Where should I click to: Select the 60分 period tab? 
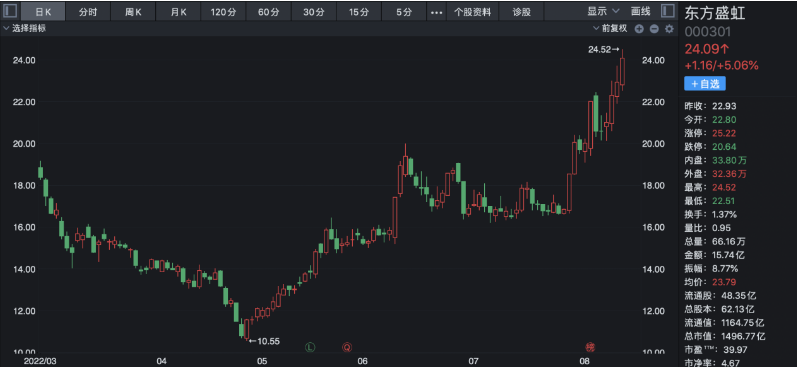point(269,12)
